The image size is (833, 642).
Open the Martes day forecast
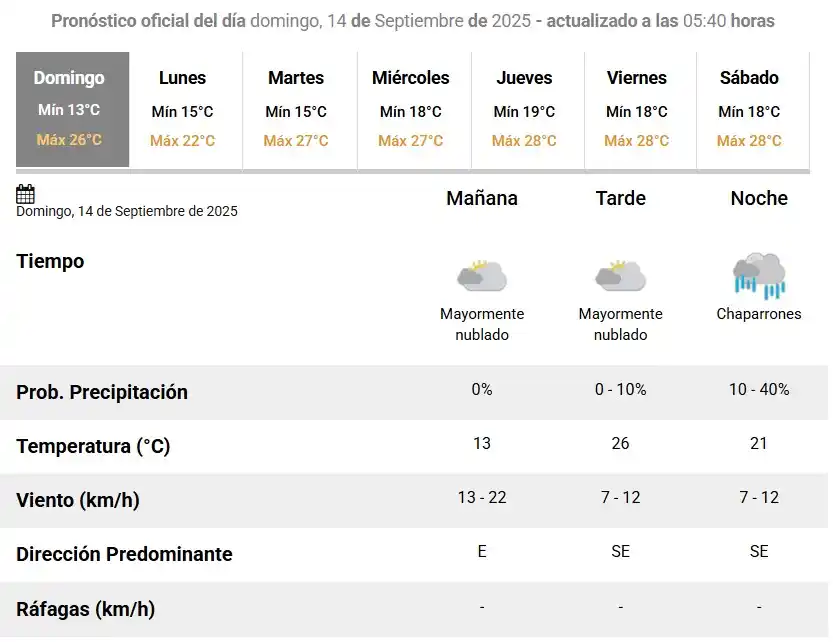pyautogui.click(x=297, y=109)
